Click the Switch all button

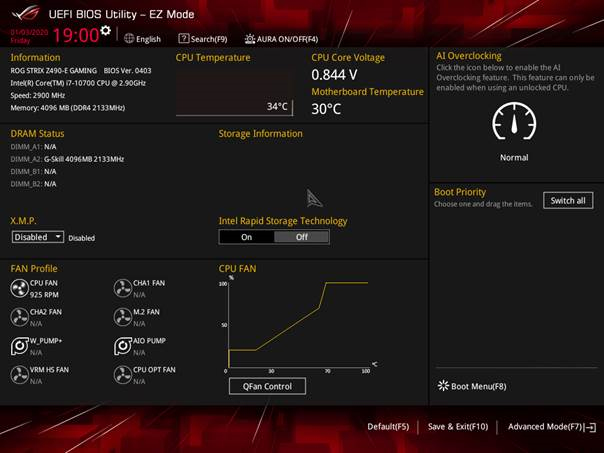coord(568,200)
